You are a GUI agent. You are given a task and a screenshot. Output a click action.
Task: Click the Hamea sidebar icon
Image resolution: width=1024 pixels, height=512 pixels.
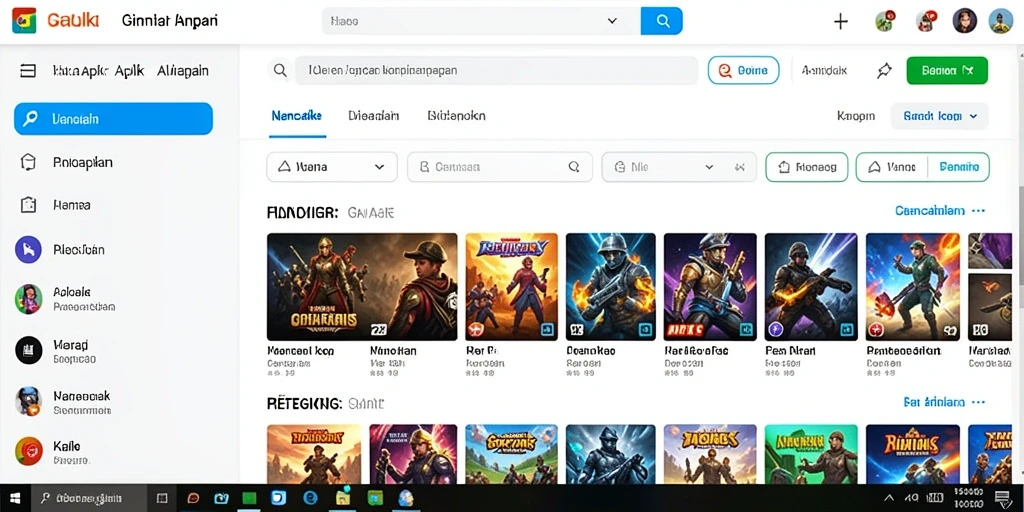tap(28, 205)
